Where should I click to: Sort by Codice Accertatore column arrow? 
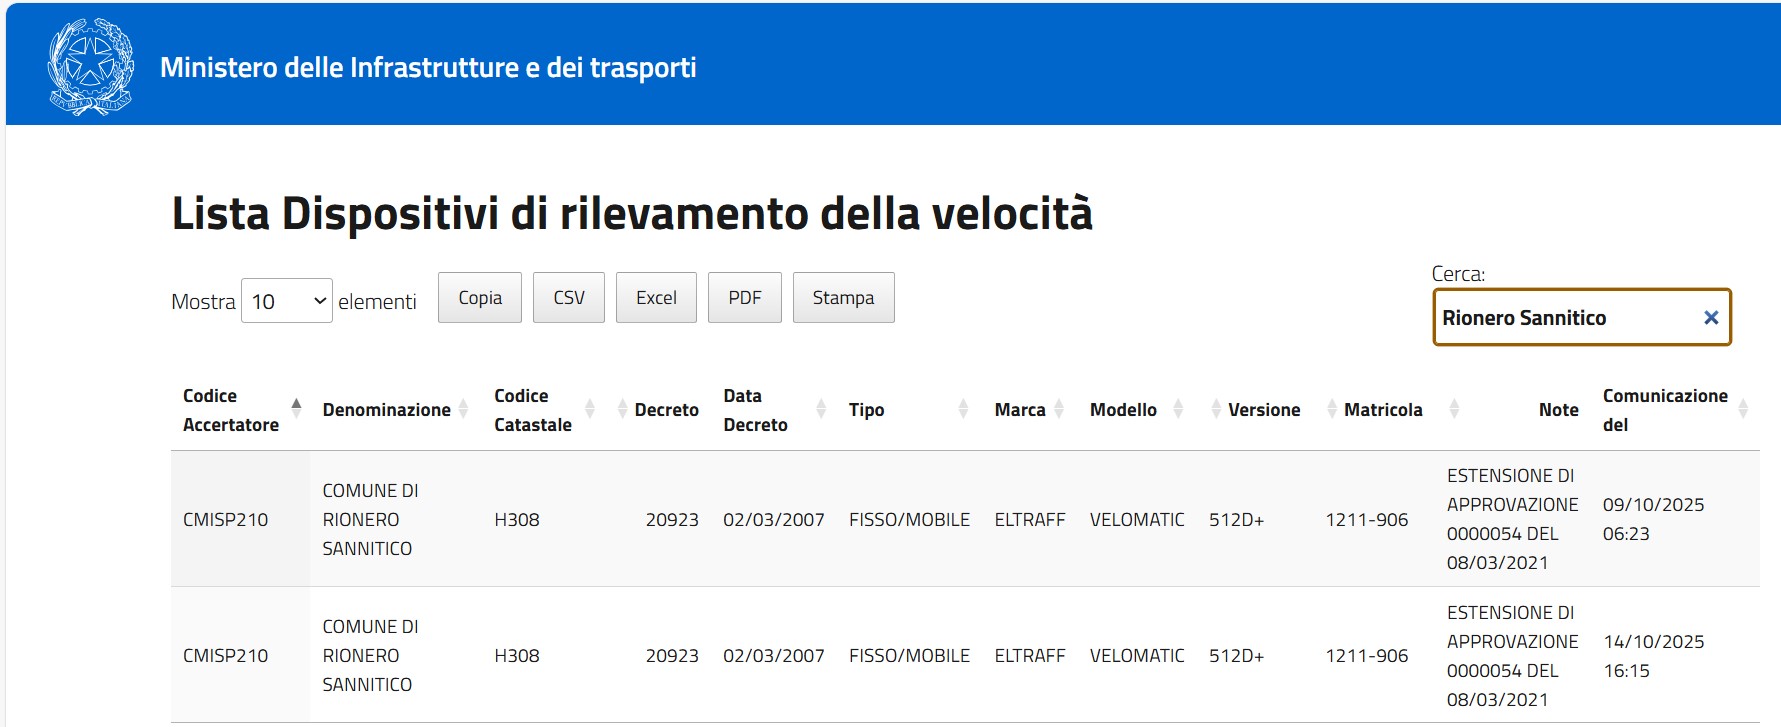[296, 406]
